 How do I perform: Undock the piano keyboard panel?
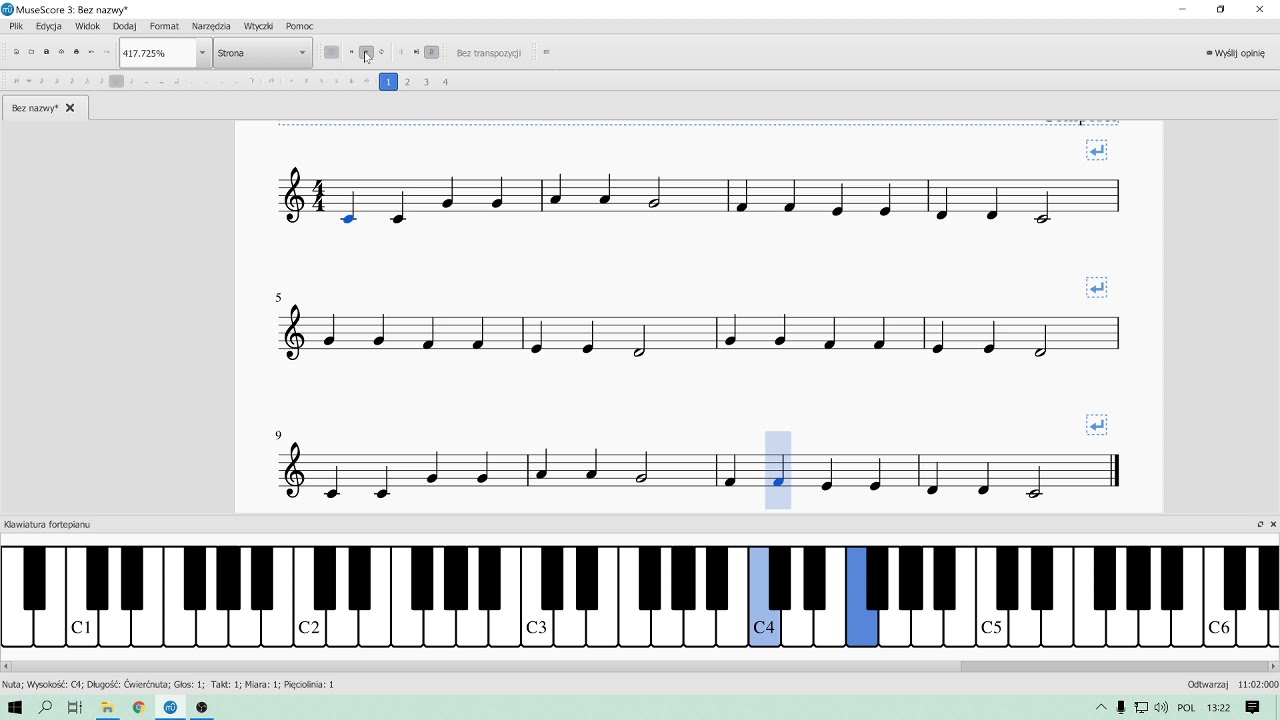1260,524
